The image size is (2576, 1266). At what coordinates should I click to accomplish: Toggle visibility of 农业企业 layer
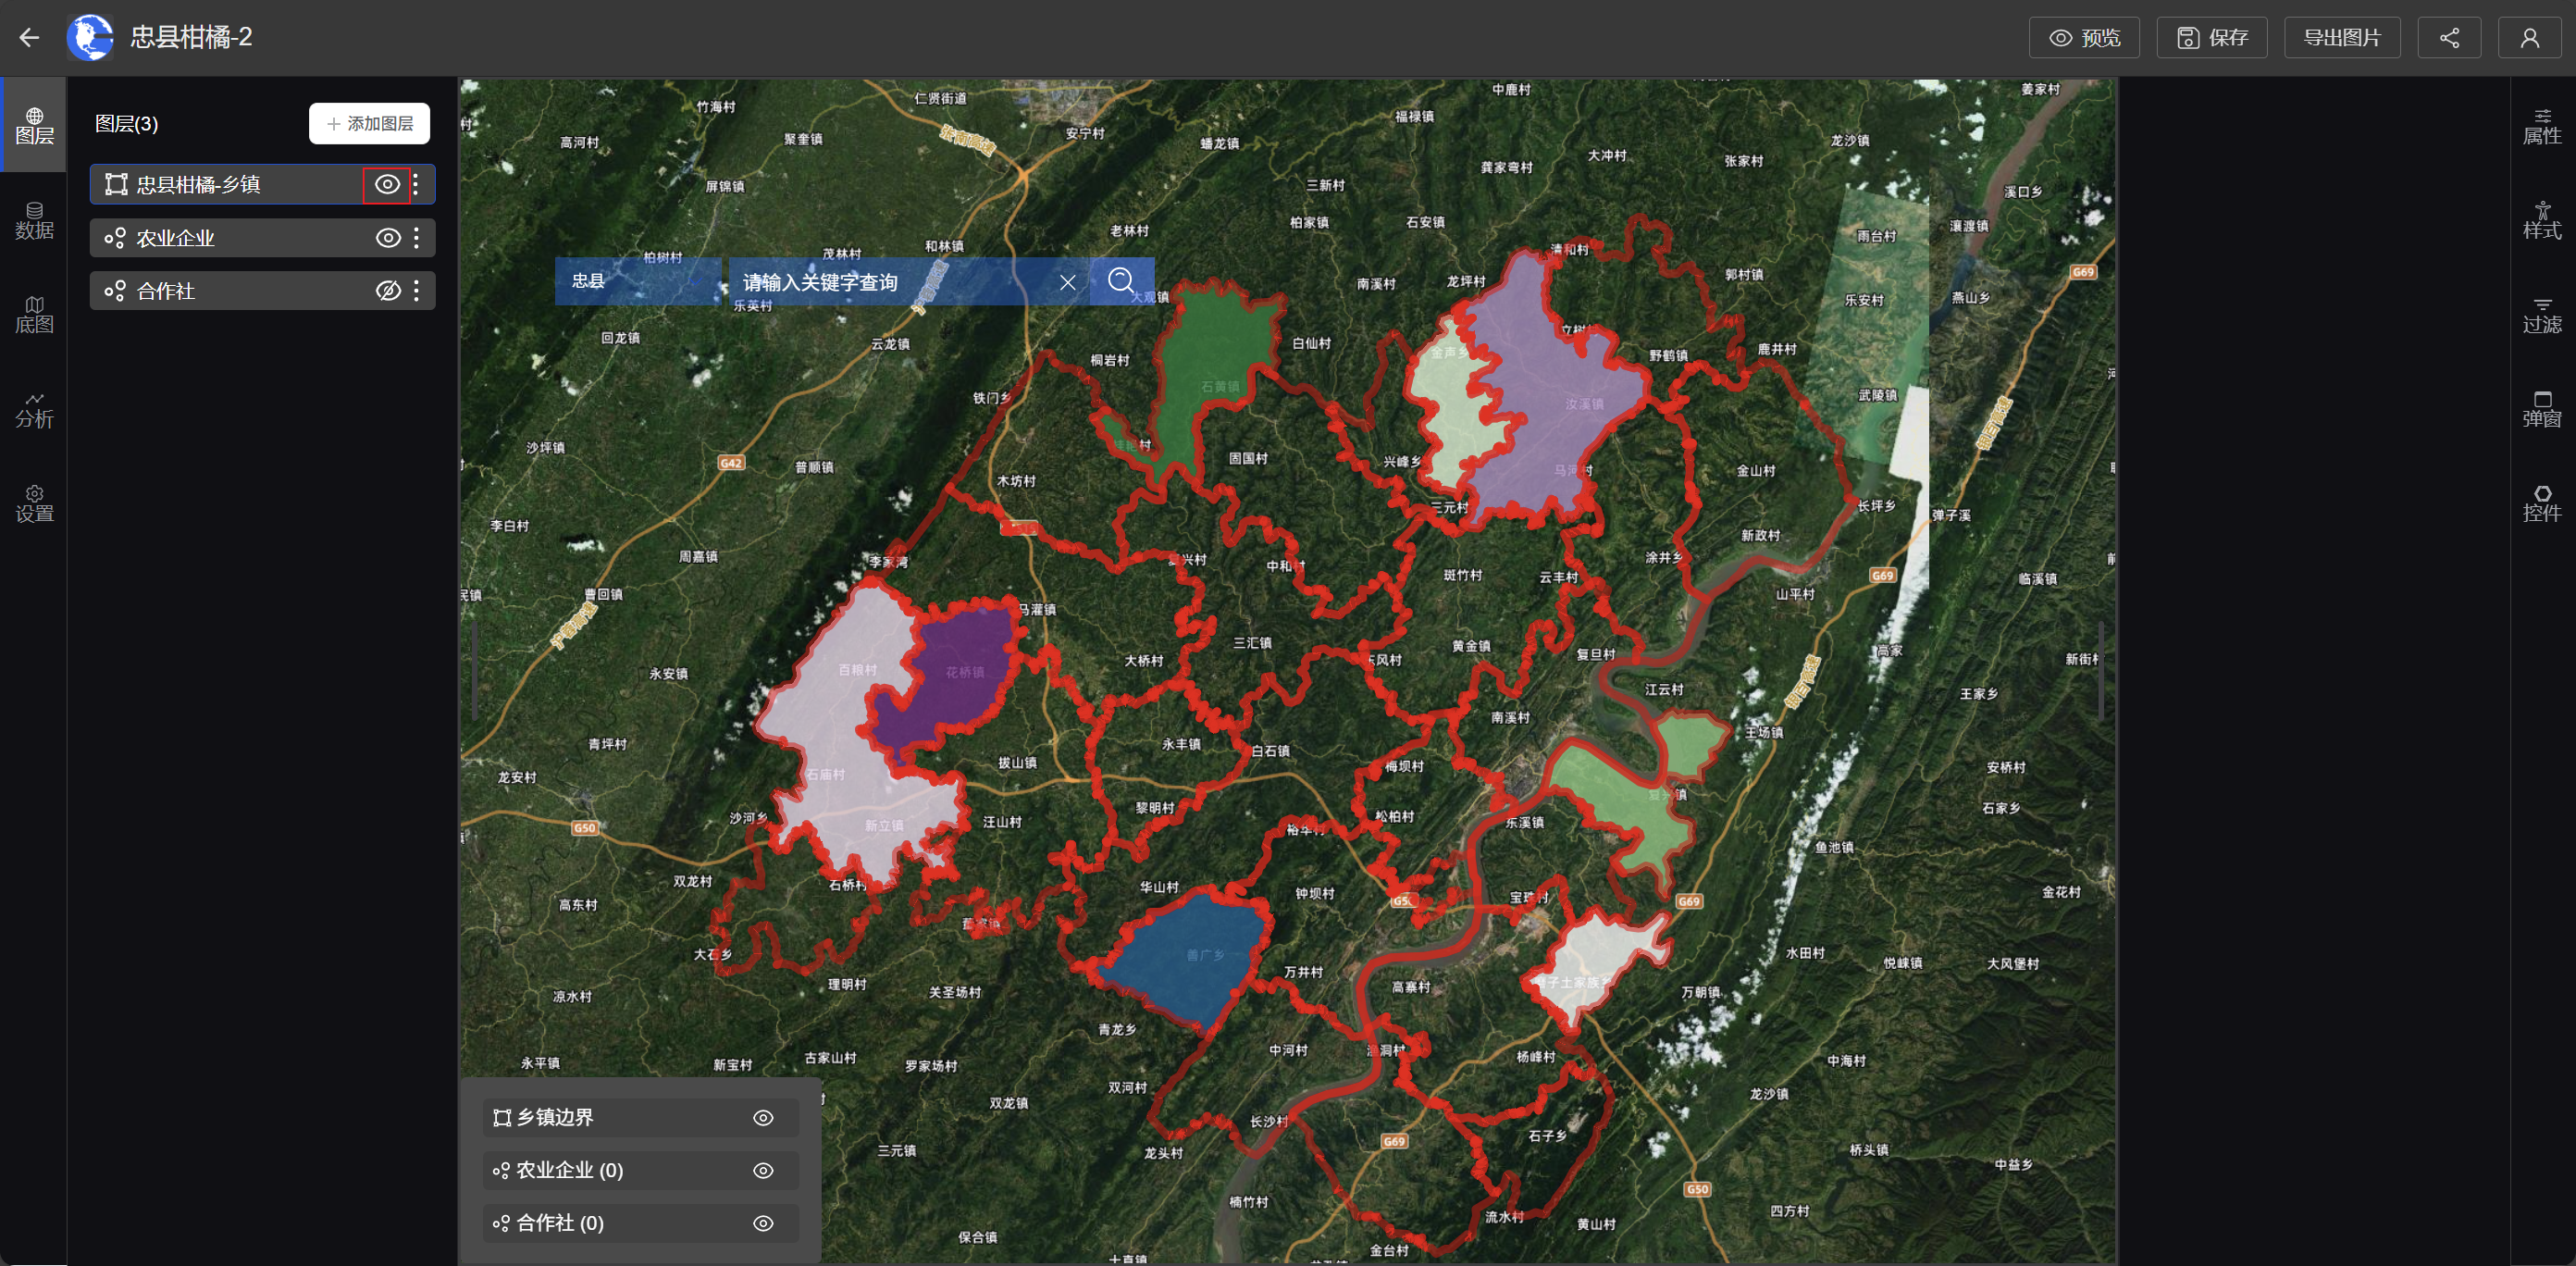pos(388,238)
